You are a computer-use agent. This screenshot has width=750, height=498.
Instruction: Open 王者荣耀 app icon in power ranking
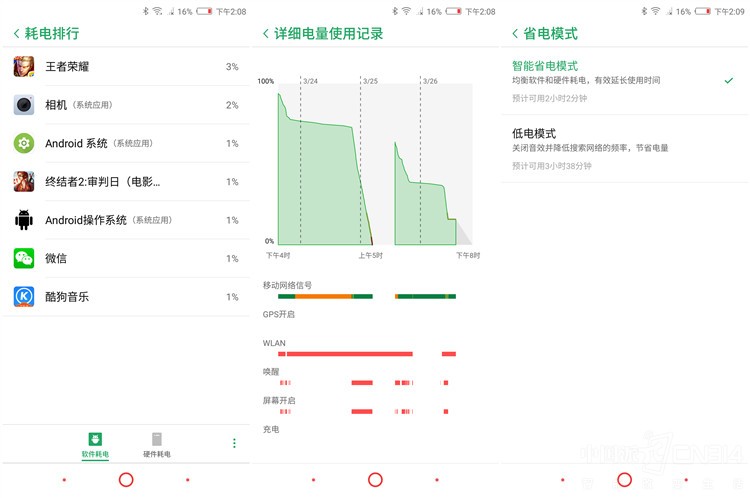[x=24, y=66]
